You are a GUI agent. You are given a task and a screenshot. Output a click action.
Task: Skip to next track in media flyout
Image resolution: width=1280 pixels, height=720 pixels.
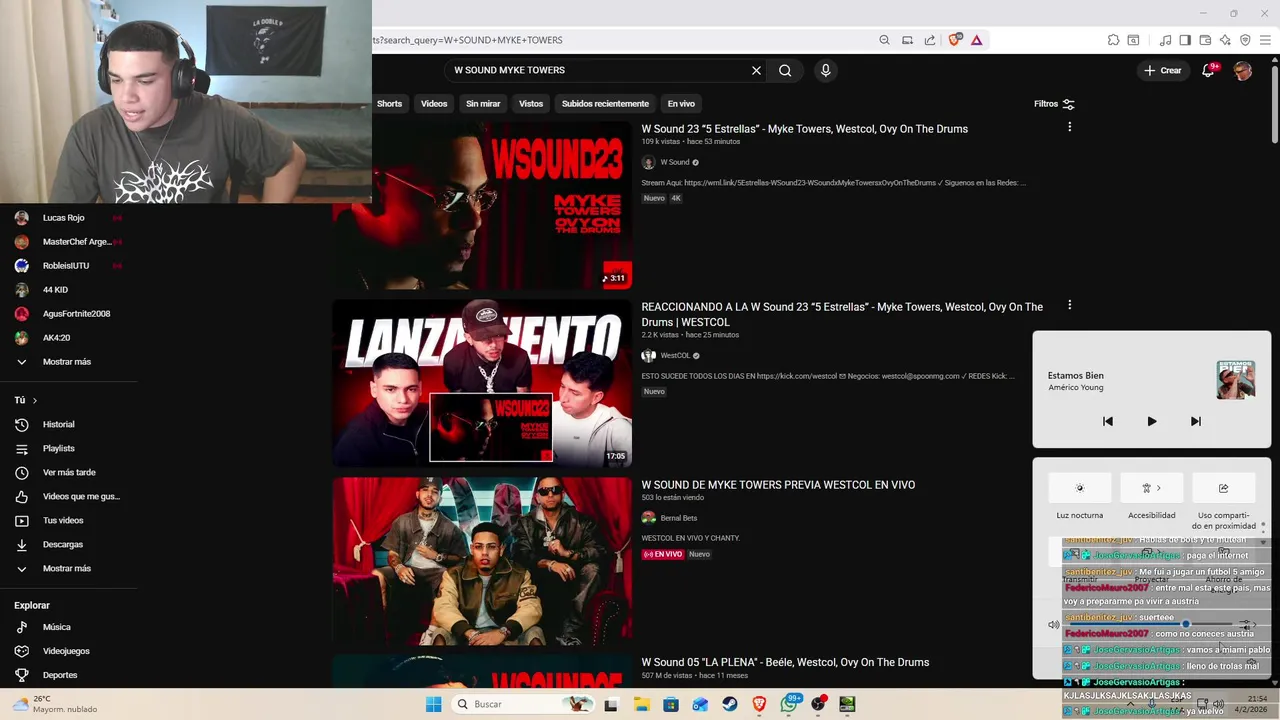(1195, 421)
